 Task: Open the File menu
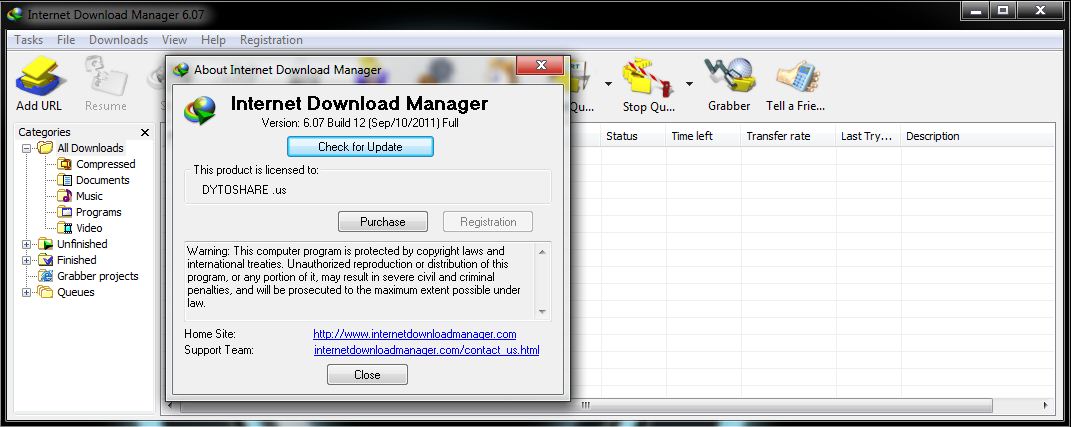[66, 40]
